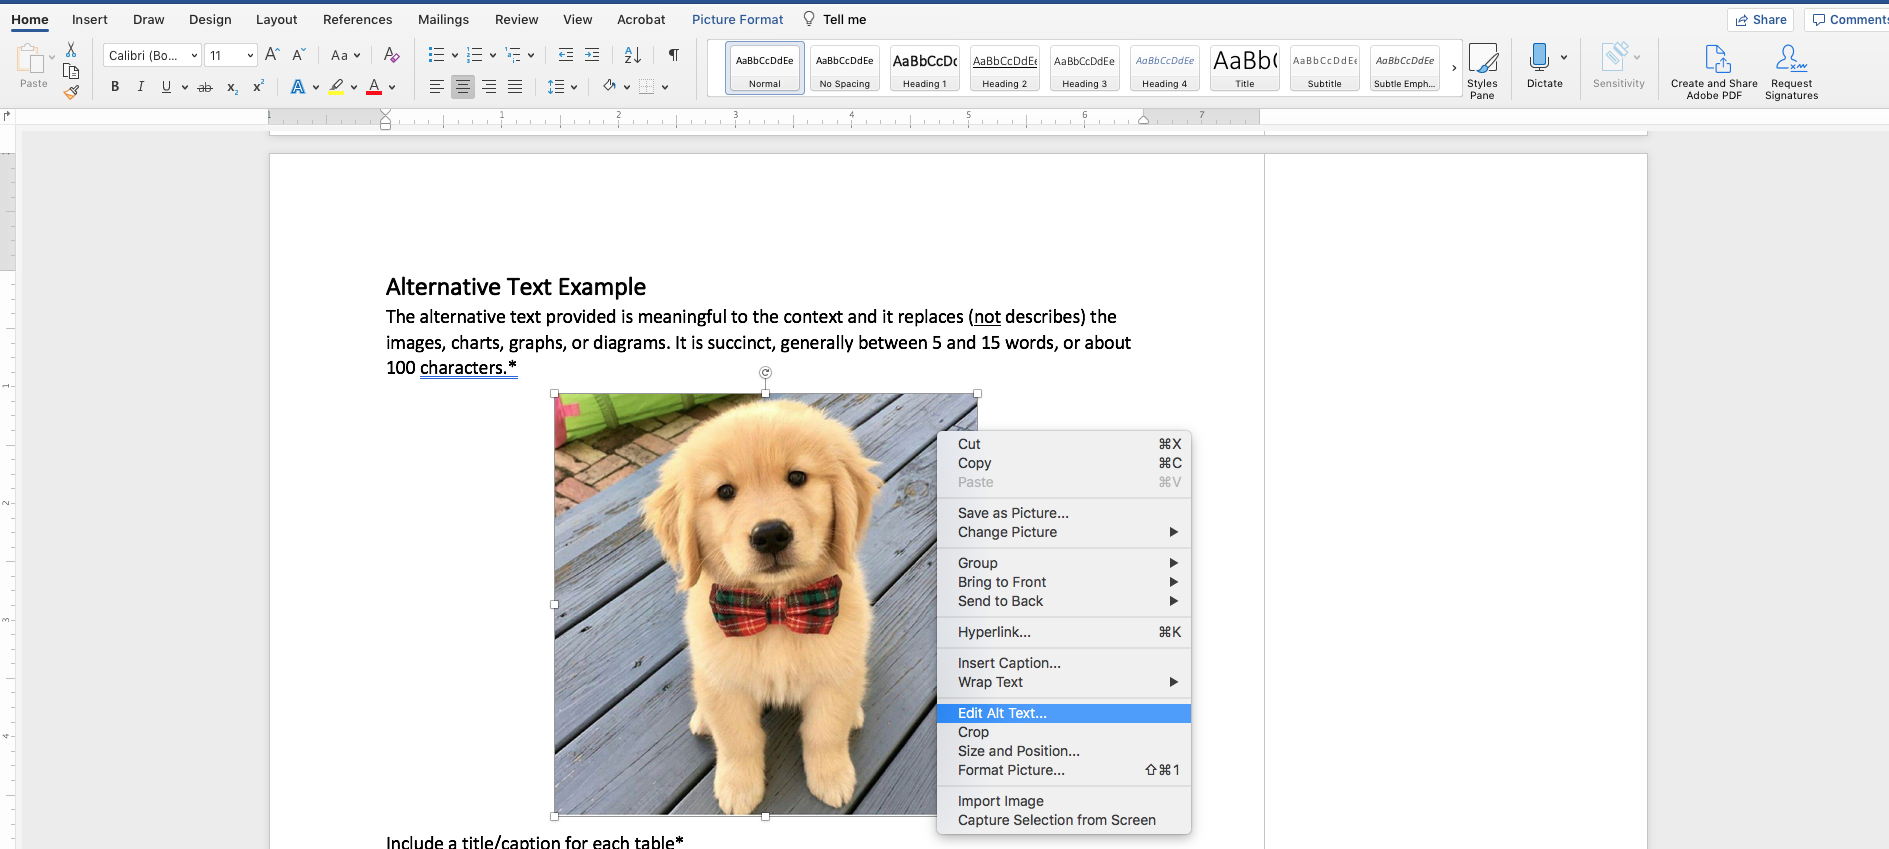1889x849 pixels.
Task: Click the Alternative Text Example heading
Action: point(516,287)
